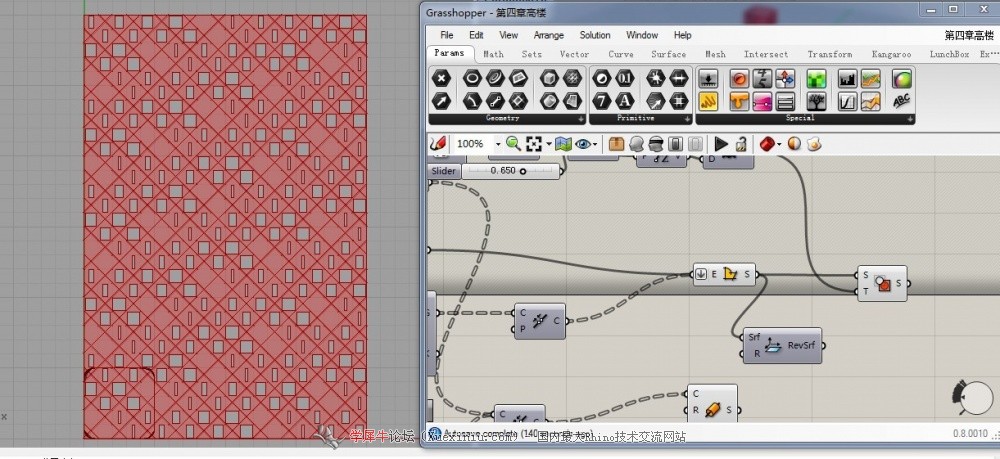Open the Arrange menu
1000x459 pixels.
[548, 35]
